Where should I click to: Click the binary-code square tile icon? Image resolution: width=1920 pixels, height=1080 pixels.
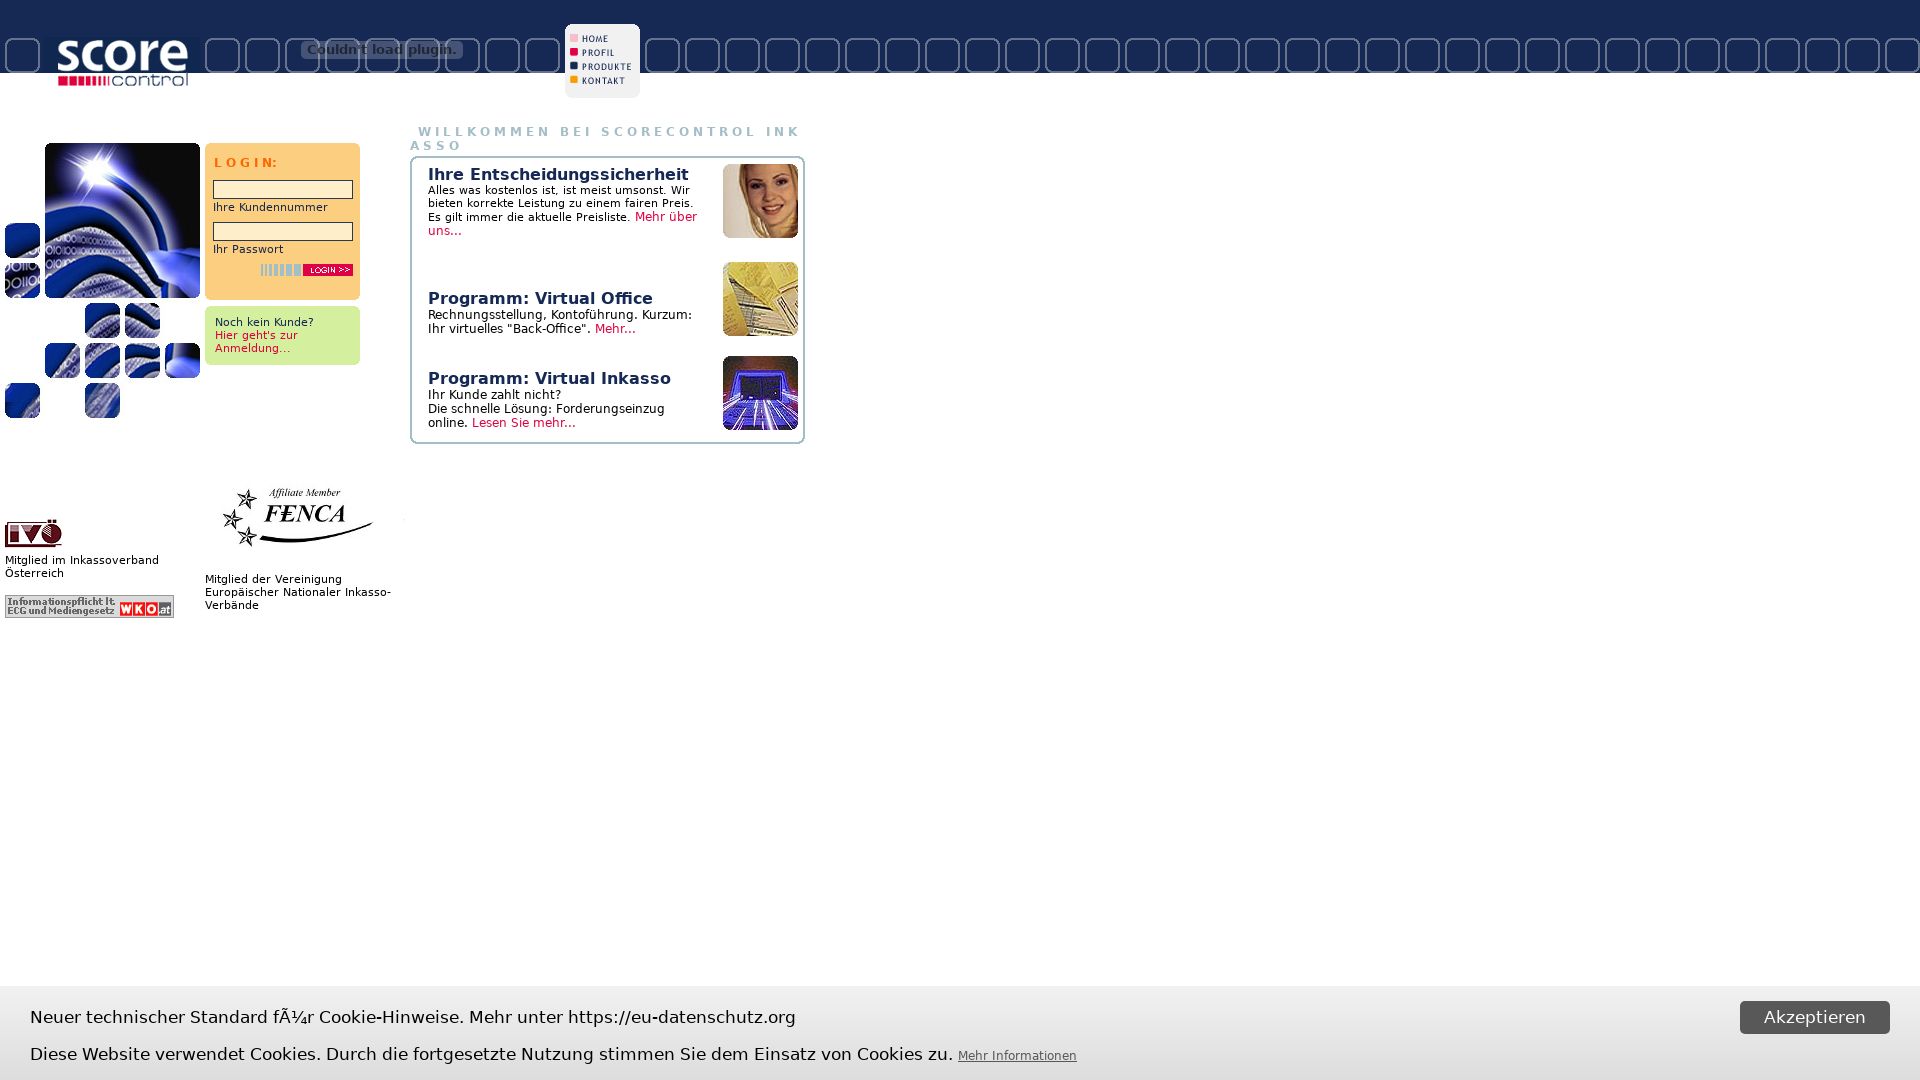22,280
